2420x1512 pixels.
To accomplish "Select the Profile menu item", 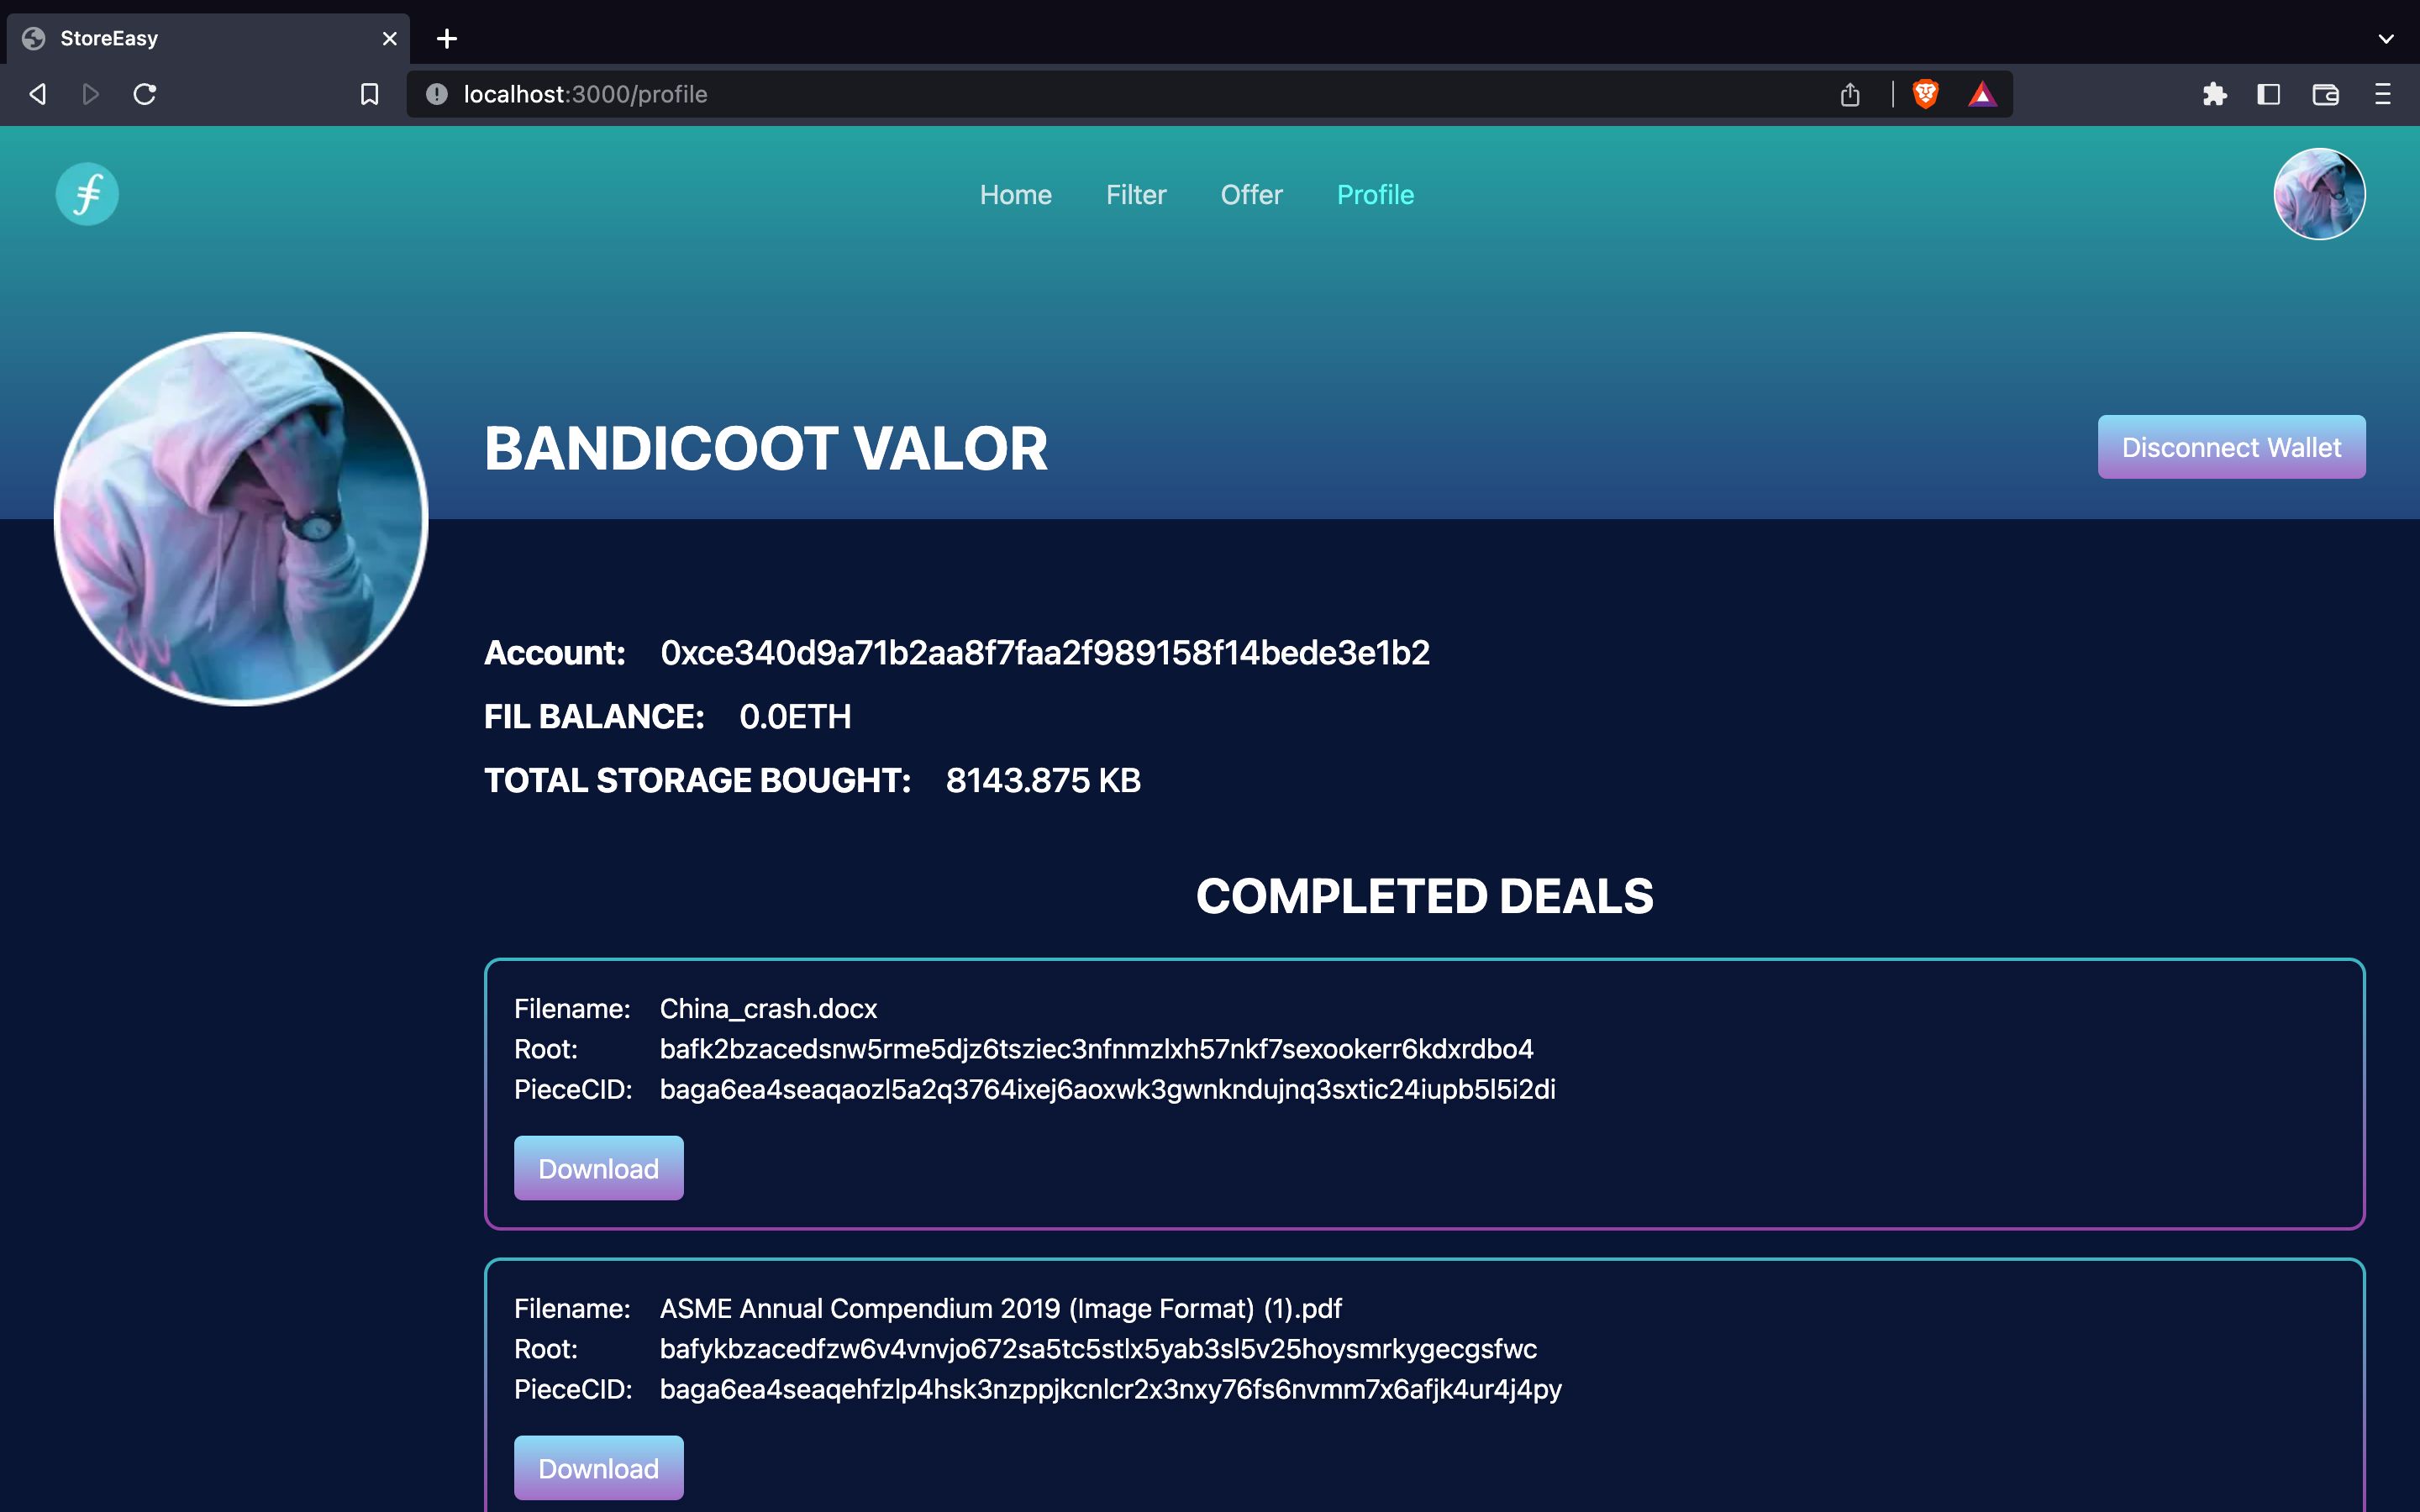I will point(1375,193).
